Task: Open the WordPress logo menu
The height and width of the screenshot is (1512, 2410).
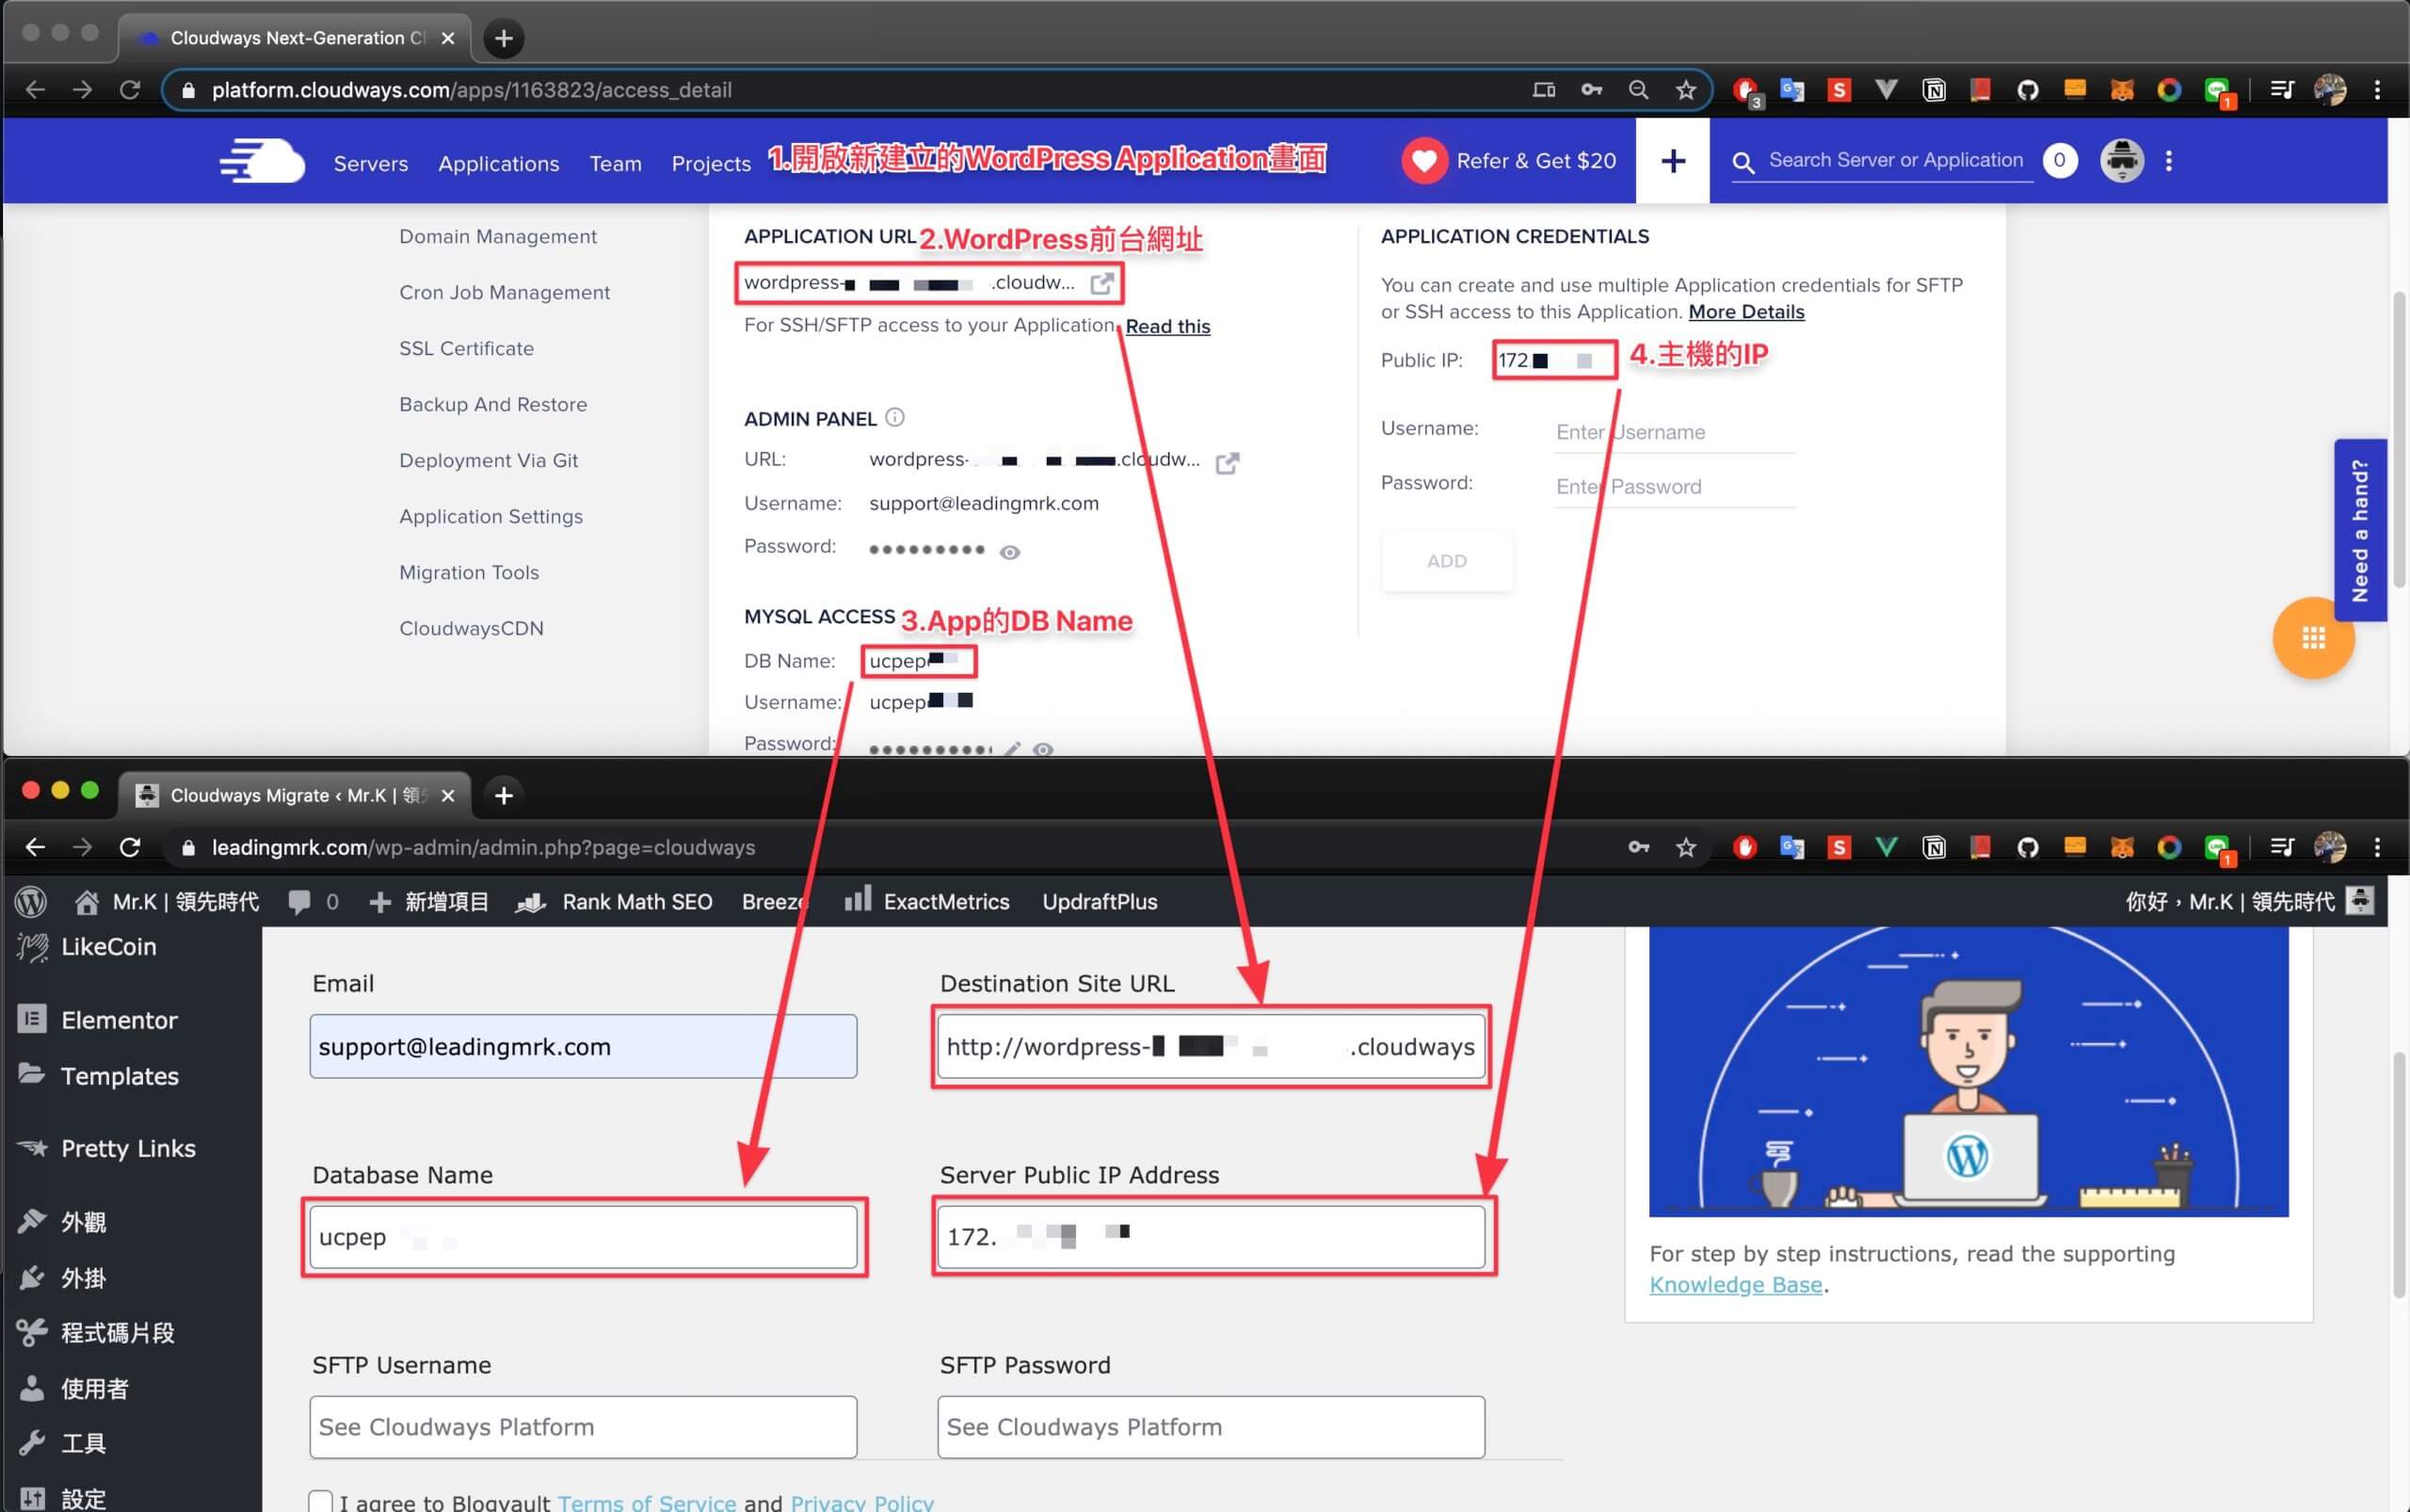Action: (x=31, y=901)
